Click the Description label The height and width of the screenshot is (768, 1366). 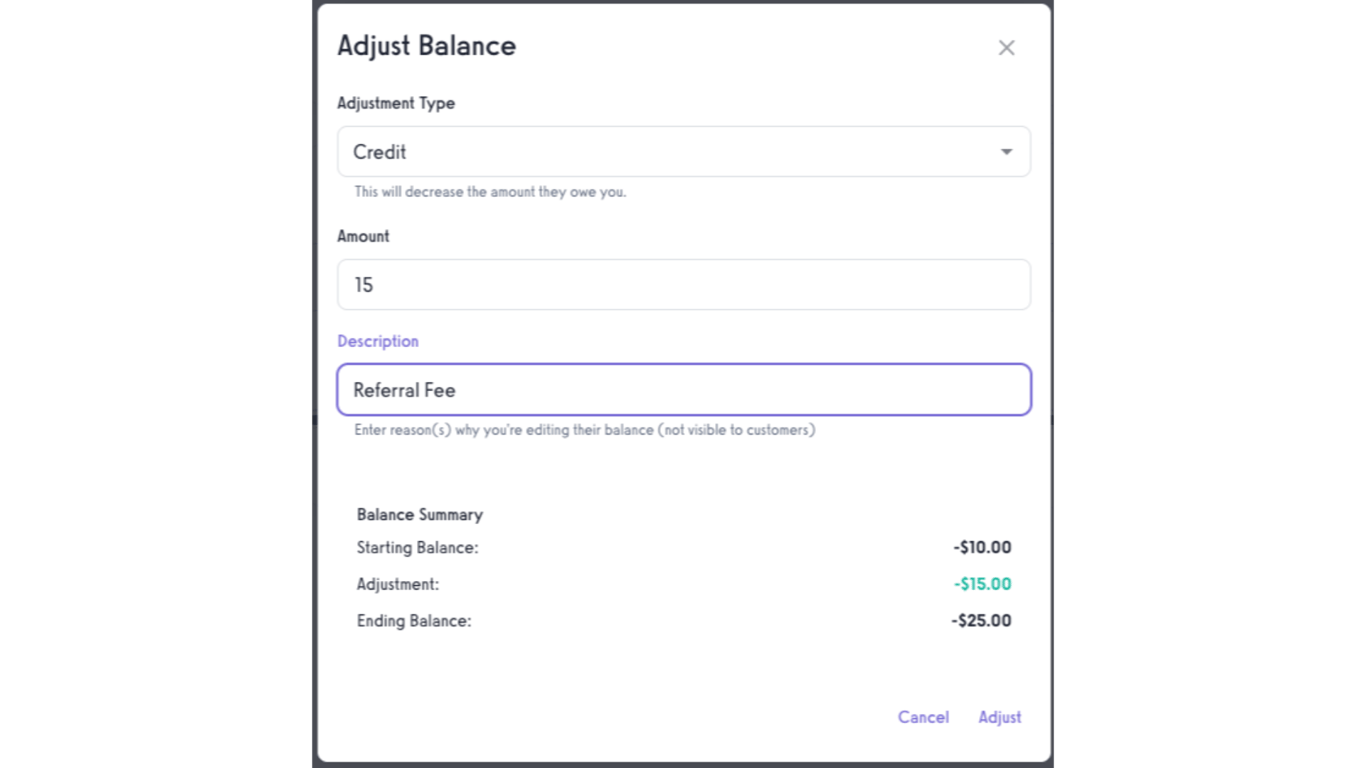[378, 341]
